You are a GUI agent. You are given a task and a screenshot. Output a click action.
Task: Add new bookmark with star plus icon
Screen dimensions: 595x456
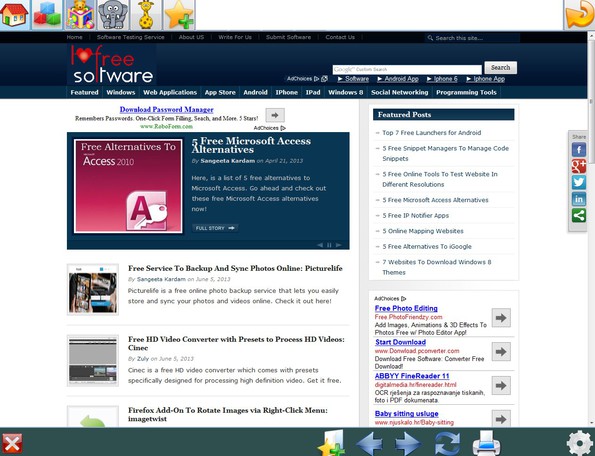pos(179,15)
